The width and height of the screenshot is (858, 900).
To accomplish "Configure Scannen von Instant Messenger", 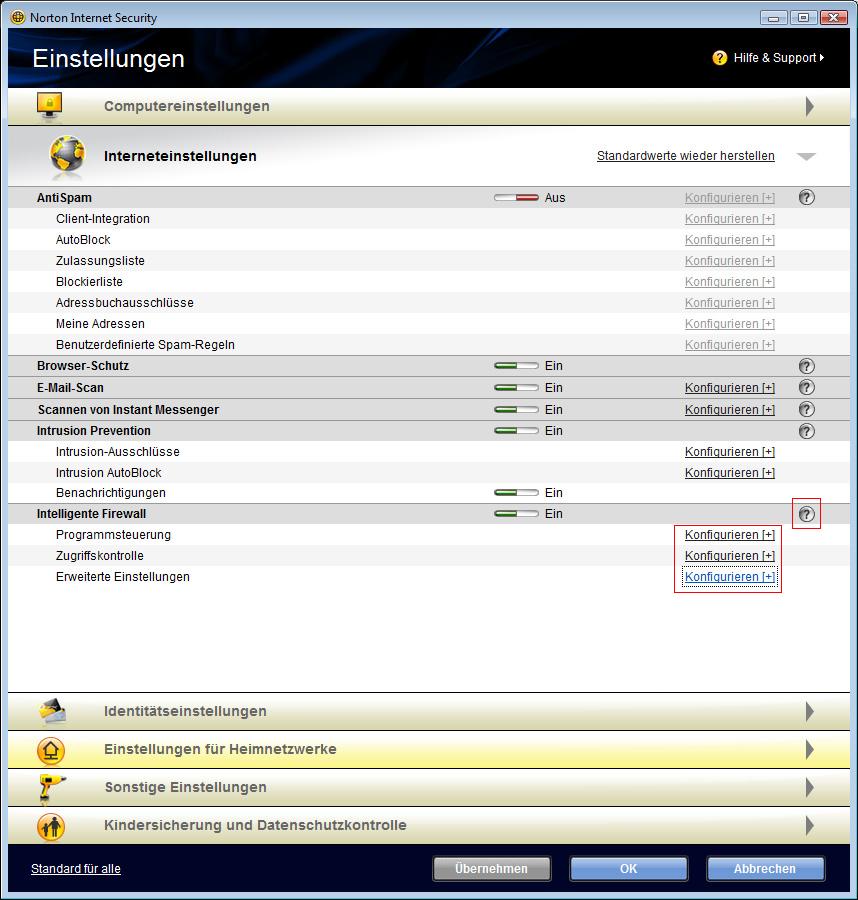I will pyautogui.click(x=729, y=409).
